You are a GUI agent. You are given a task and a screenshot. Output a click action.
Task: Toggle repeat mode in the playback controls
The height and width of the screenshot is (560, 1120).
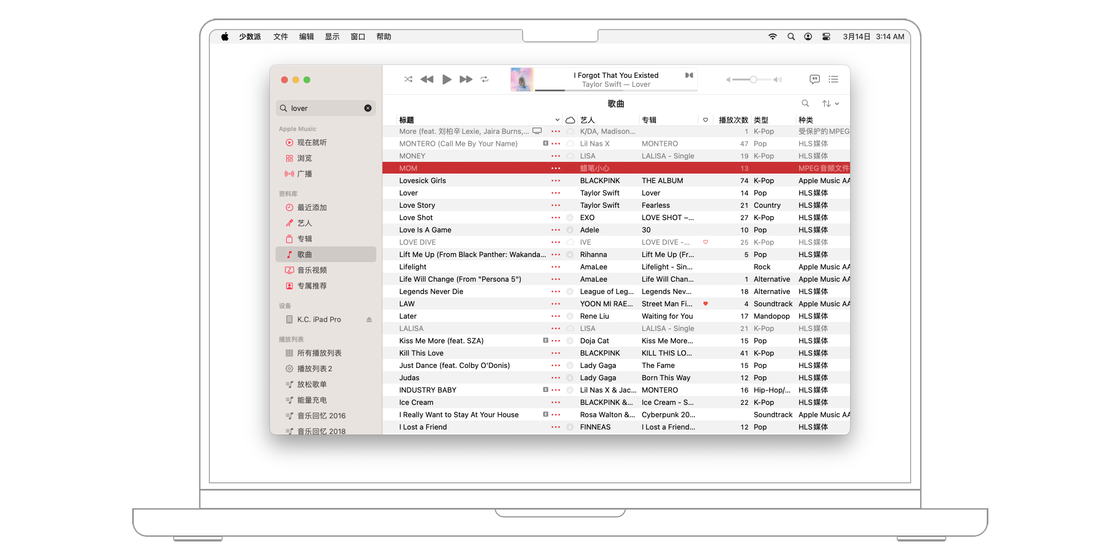tap(485, 79)
